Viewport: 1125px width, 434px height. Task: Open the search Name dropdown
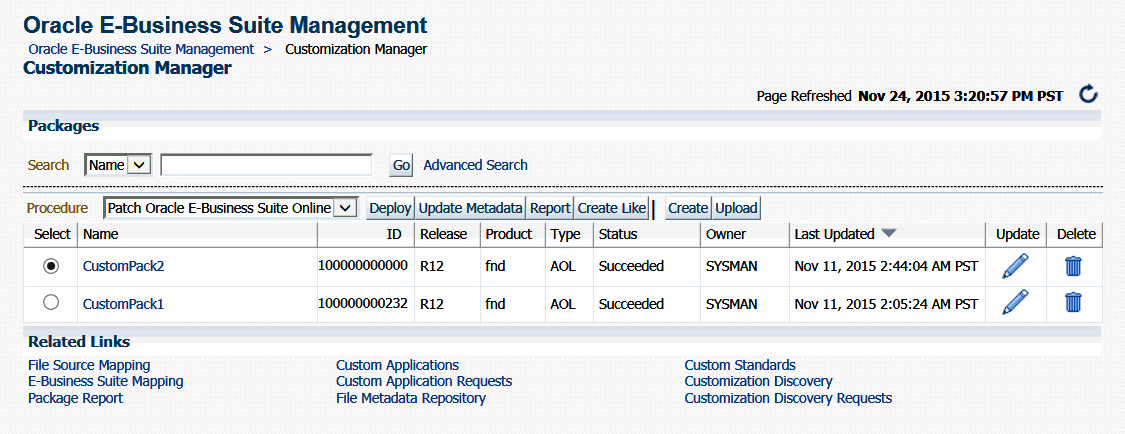118,165
